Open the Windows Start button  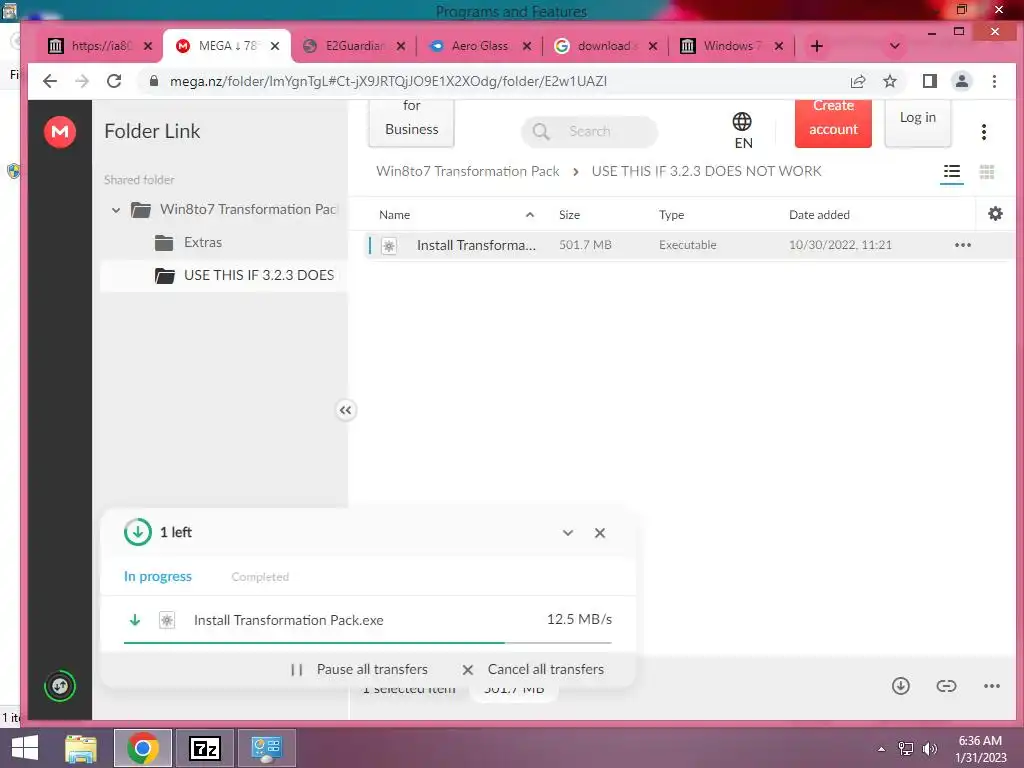point(25,748)
